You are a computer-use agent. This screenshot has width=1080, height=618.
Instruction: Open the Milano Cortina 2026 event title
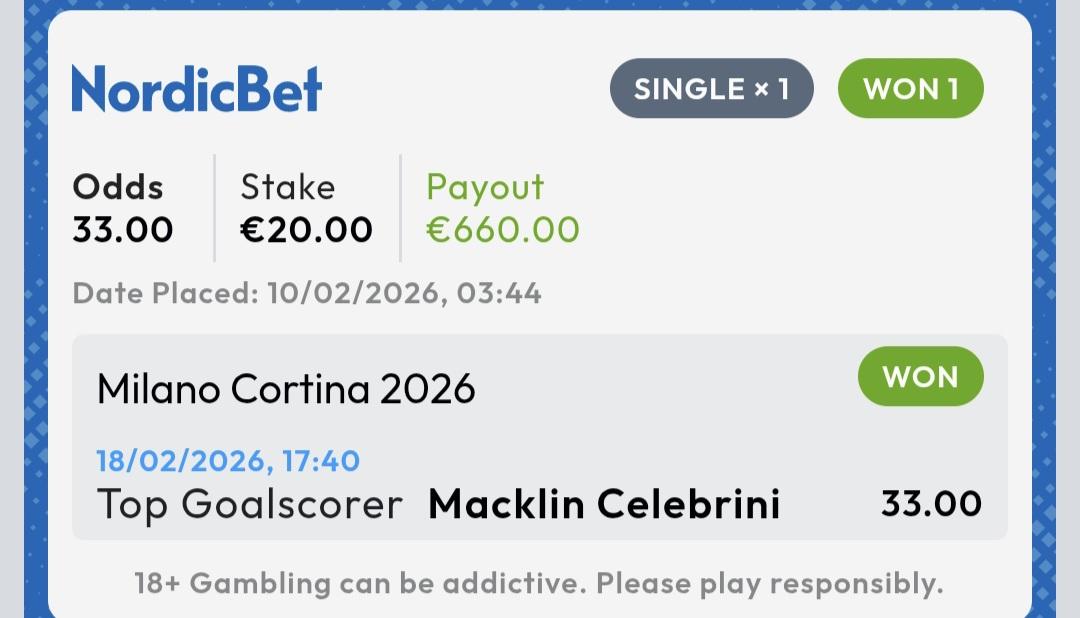(x=286, y=388)
